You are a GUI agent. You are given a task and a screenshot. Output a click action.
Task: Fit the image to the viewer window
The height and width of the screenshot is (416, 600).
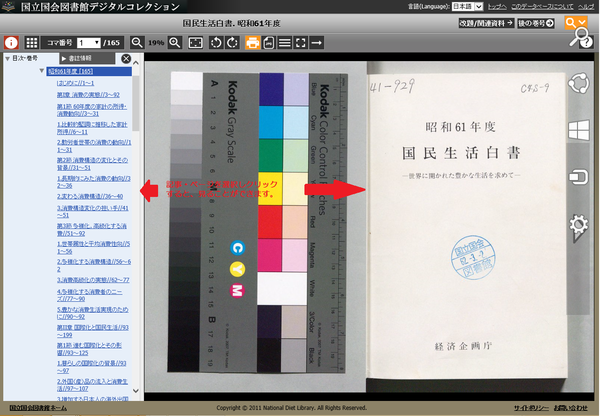196,42
